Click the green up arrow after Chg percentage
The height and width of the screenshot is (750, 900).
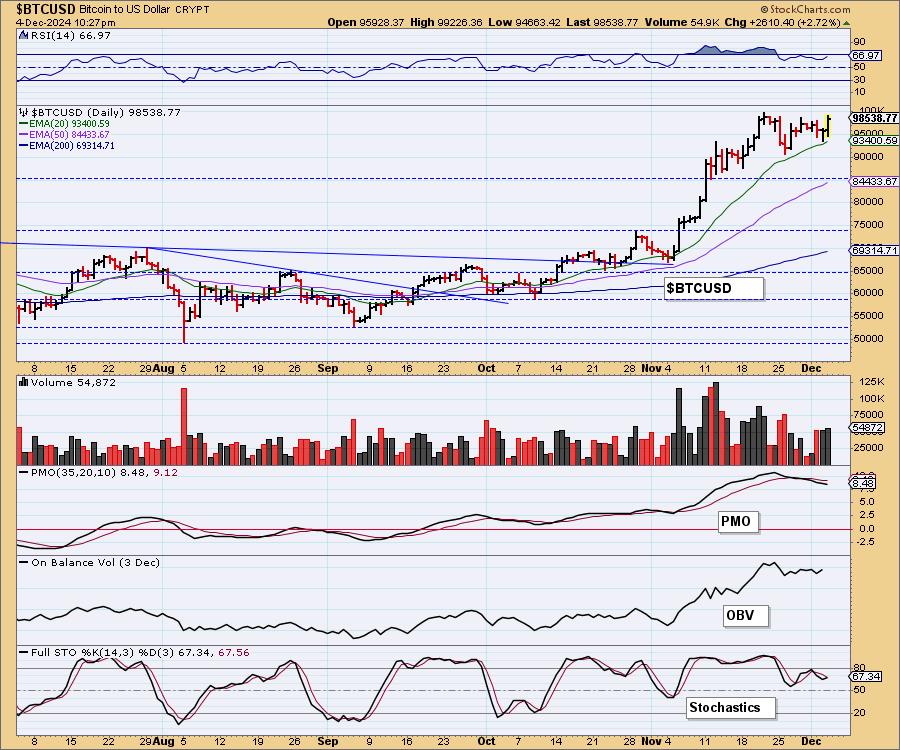point(847,23)
